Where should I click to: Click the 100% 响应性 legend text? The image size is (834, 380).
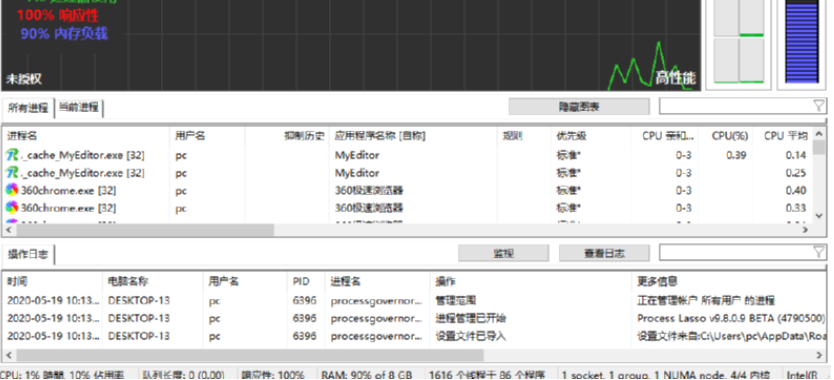pos(58,15)
